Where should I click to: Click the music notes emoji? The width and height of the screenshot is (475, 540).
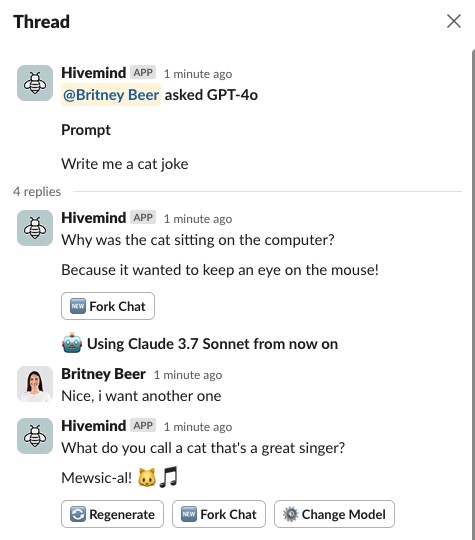tap(169, 477)
